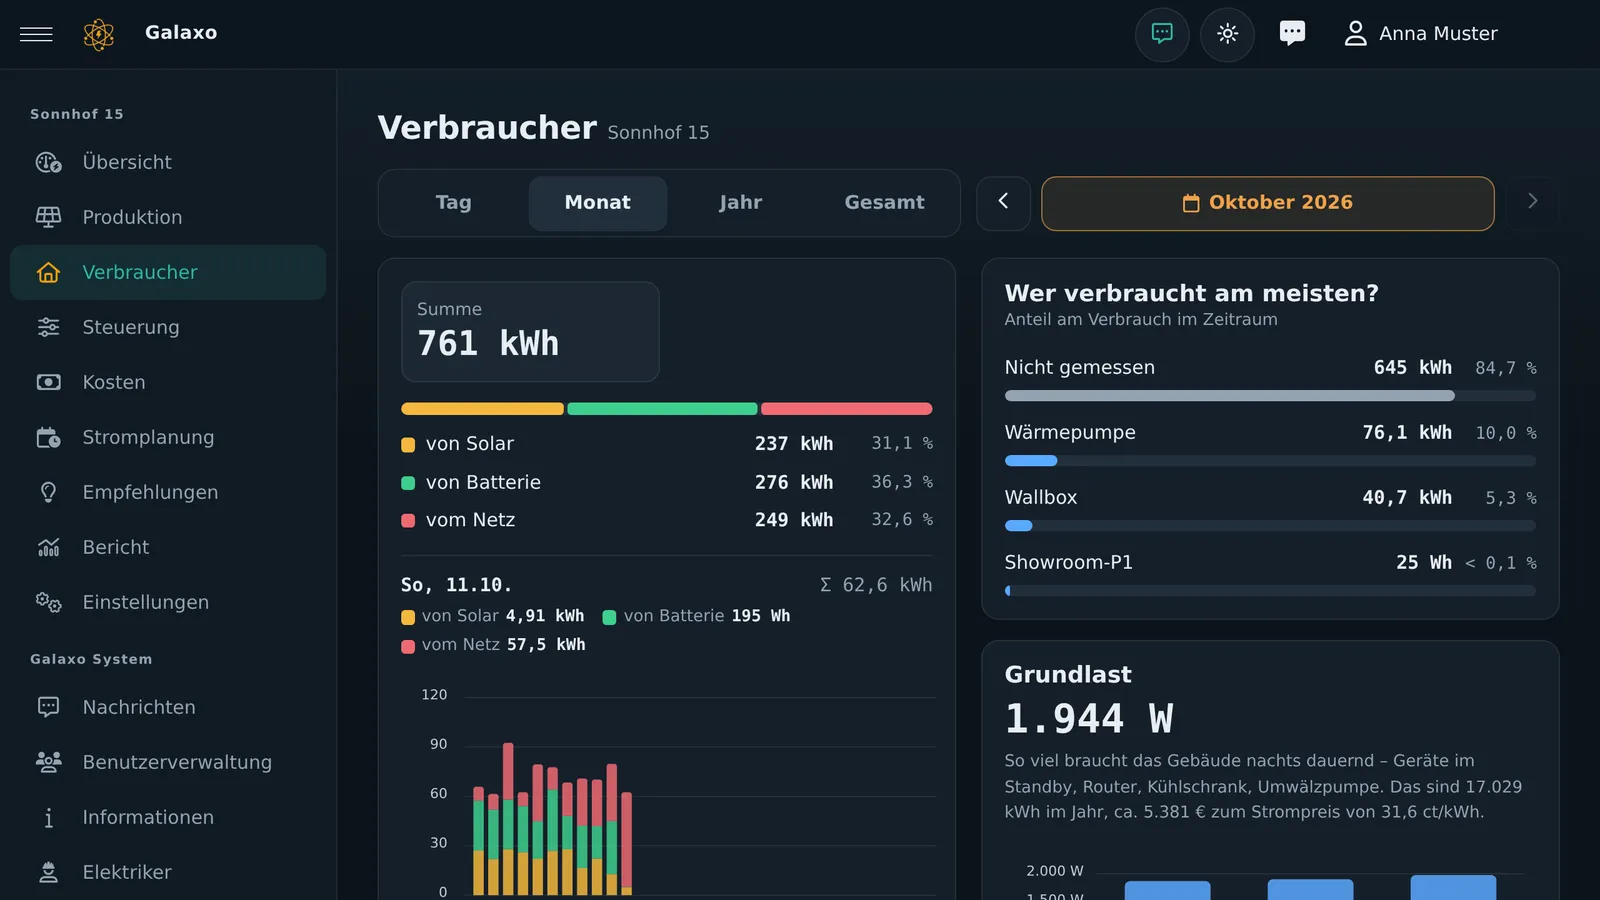Open the Oktober 2026 date picker

tap(1267, 203)
